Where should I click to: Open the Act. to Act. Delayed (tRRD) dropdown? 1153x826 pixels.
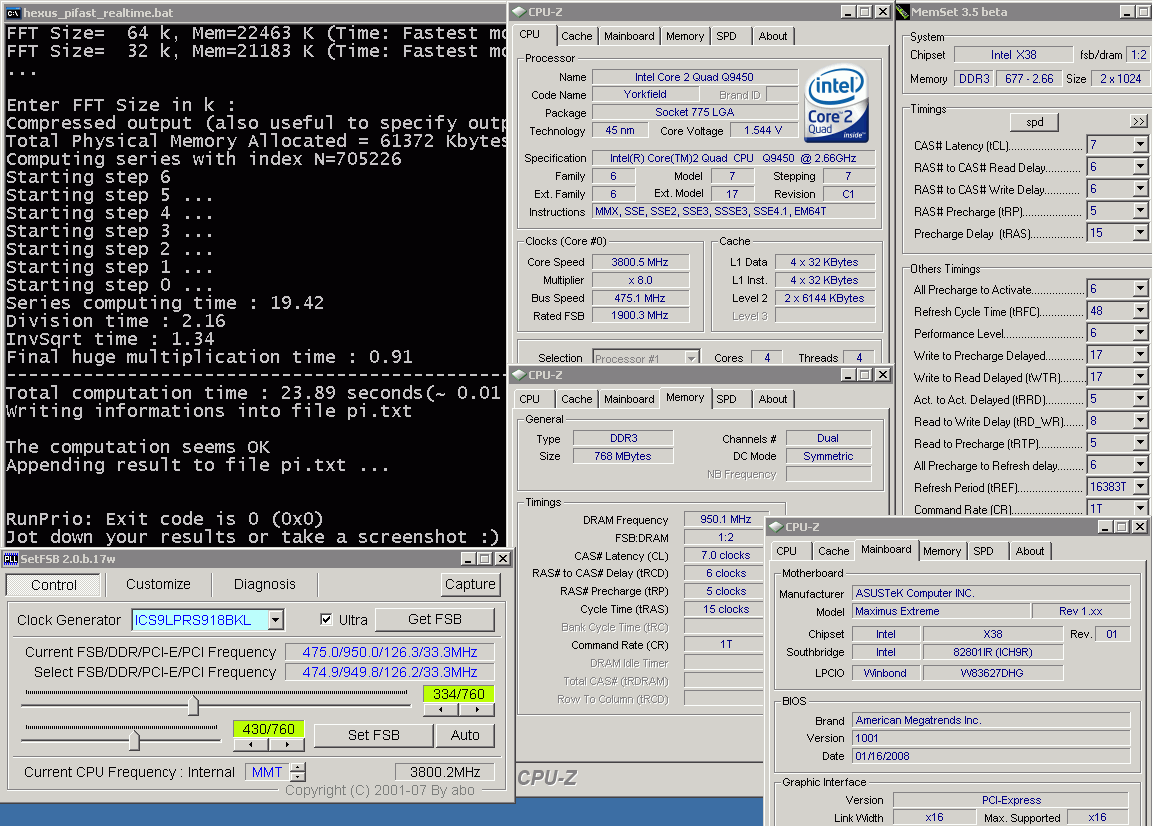[x=1140, y=399]
